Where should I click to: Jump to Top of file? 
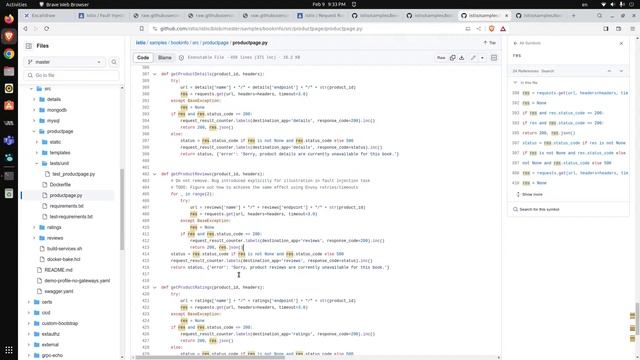[x=489, y=43]
